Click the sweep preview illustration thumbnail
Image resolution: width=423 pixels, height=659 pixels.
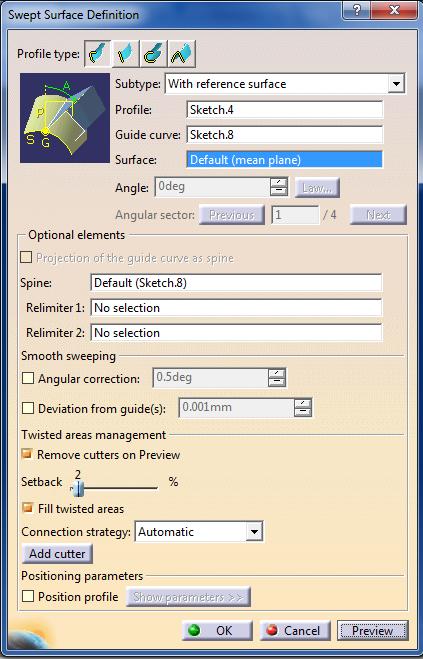click(65, 118)
